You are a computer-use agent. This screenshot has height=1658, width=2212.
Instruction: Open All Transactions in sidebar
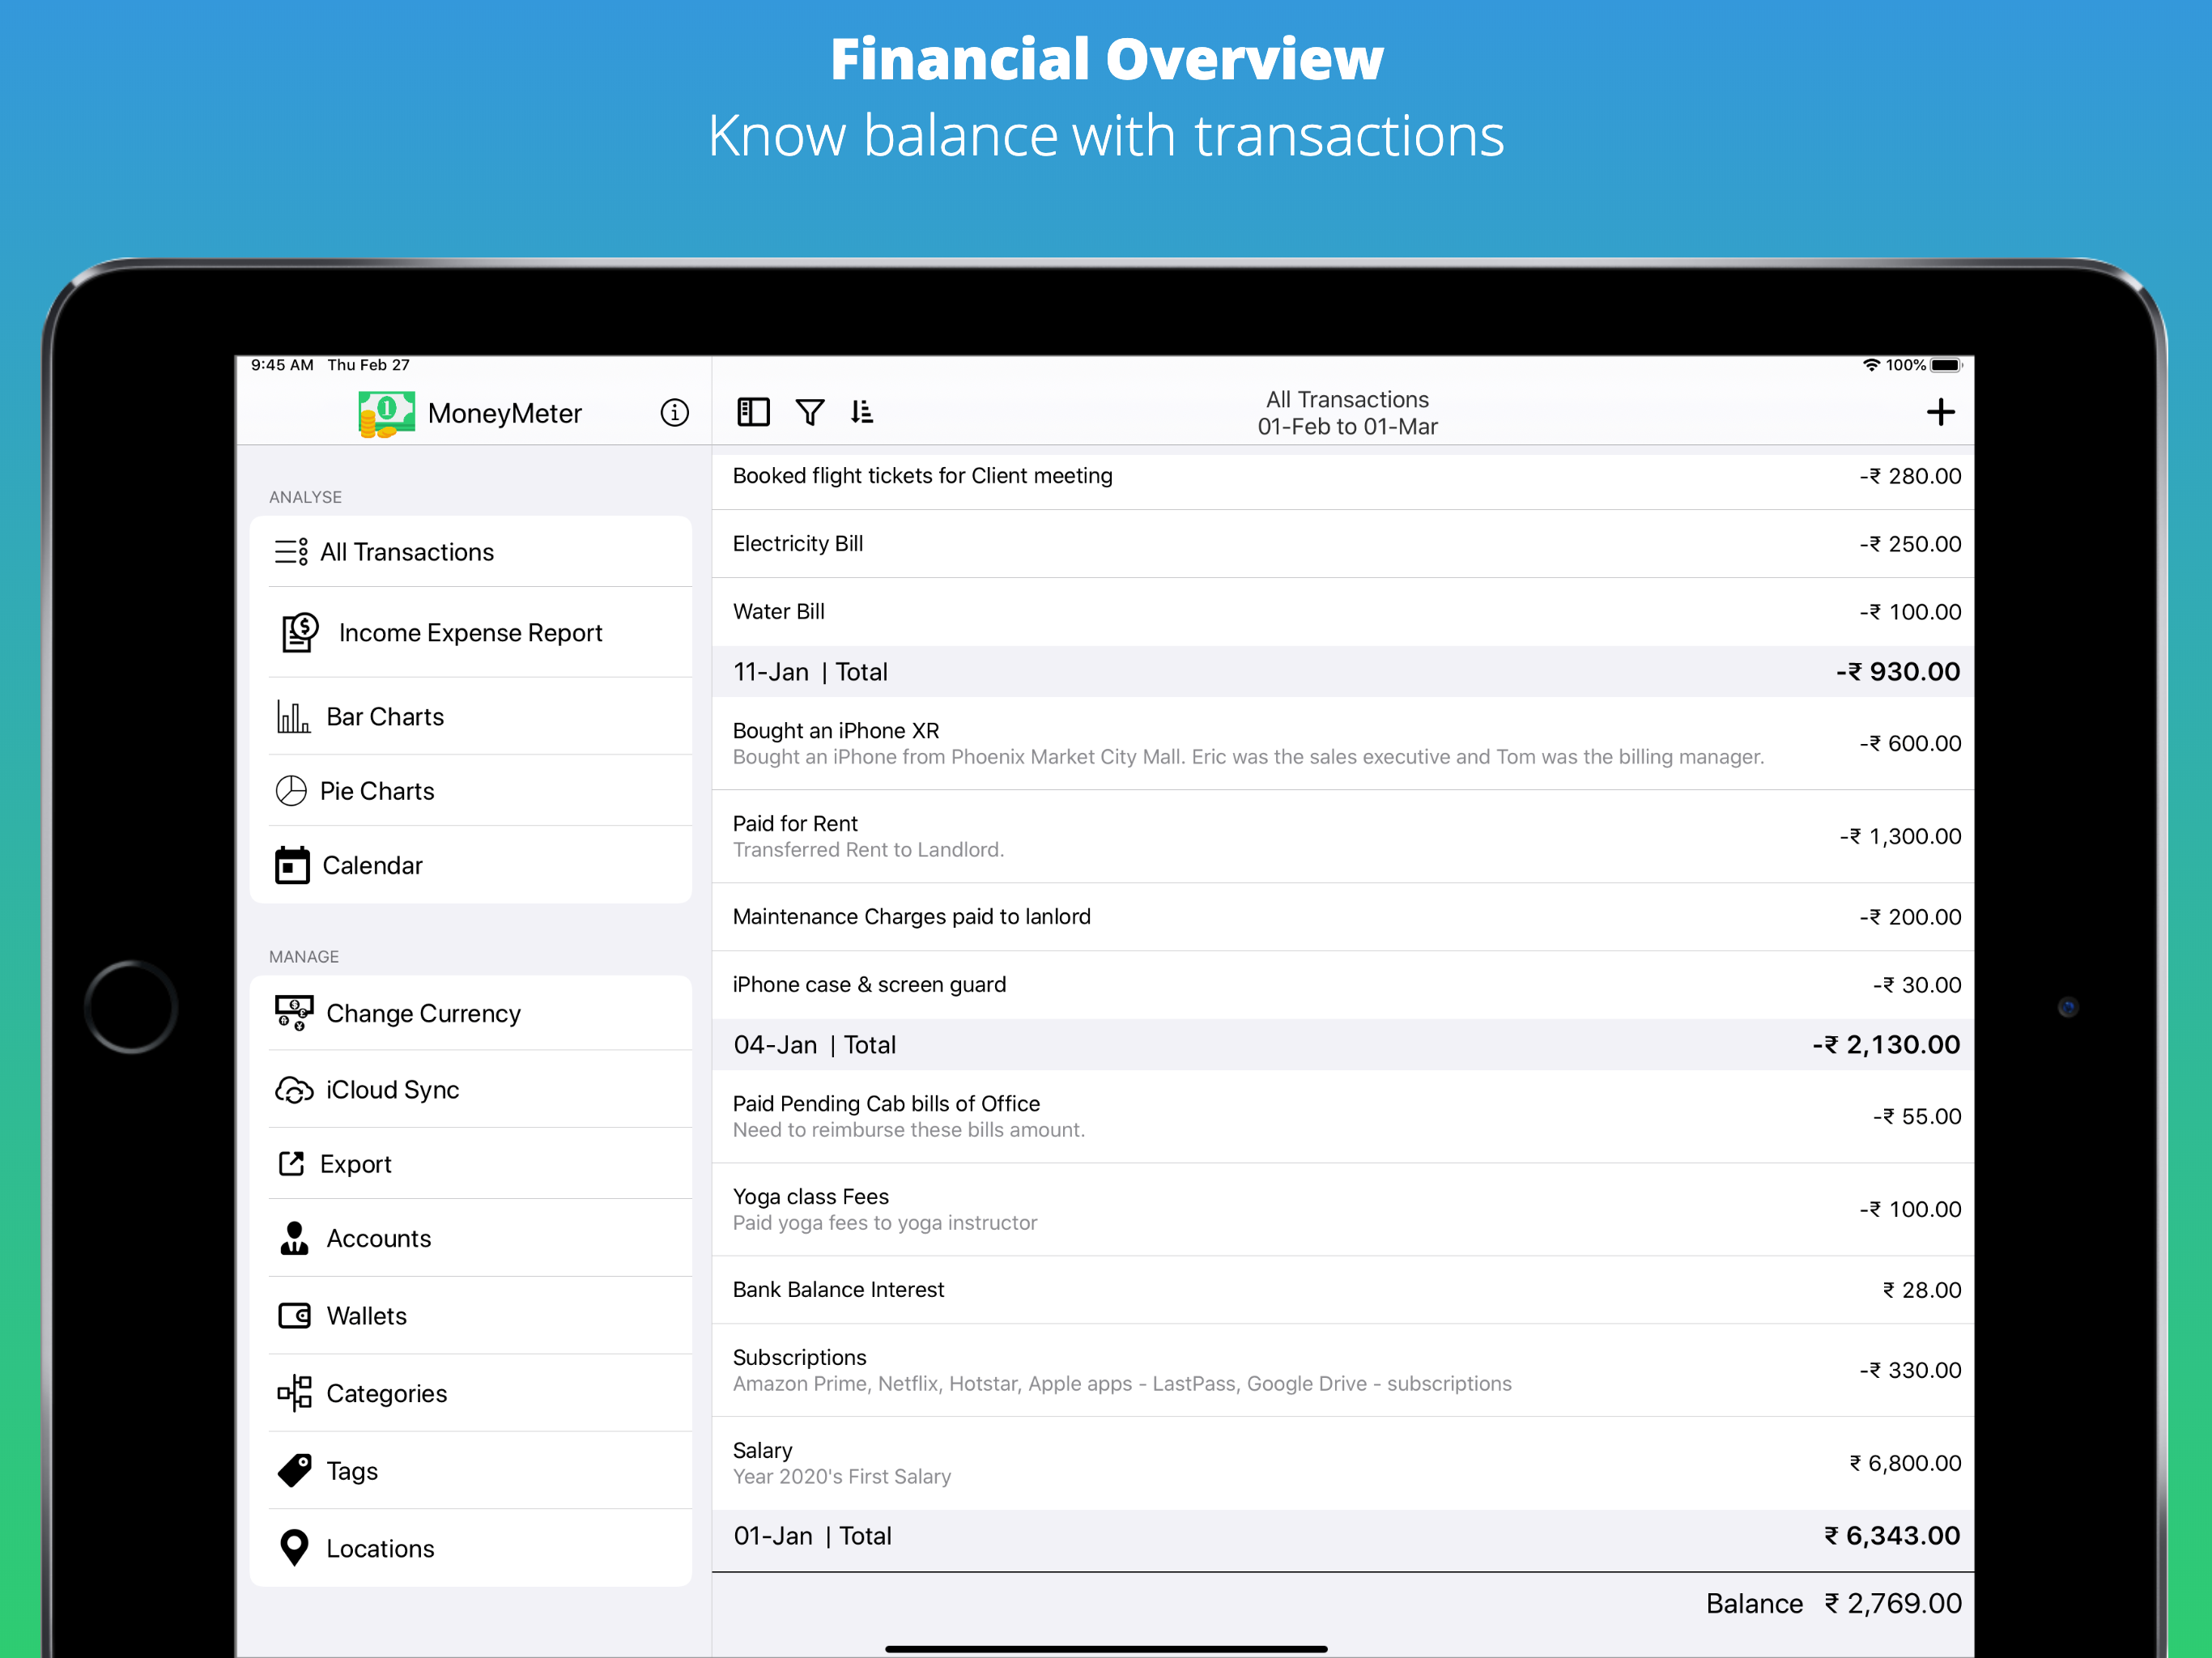click(406, 552)
